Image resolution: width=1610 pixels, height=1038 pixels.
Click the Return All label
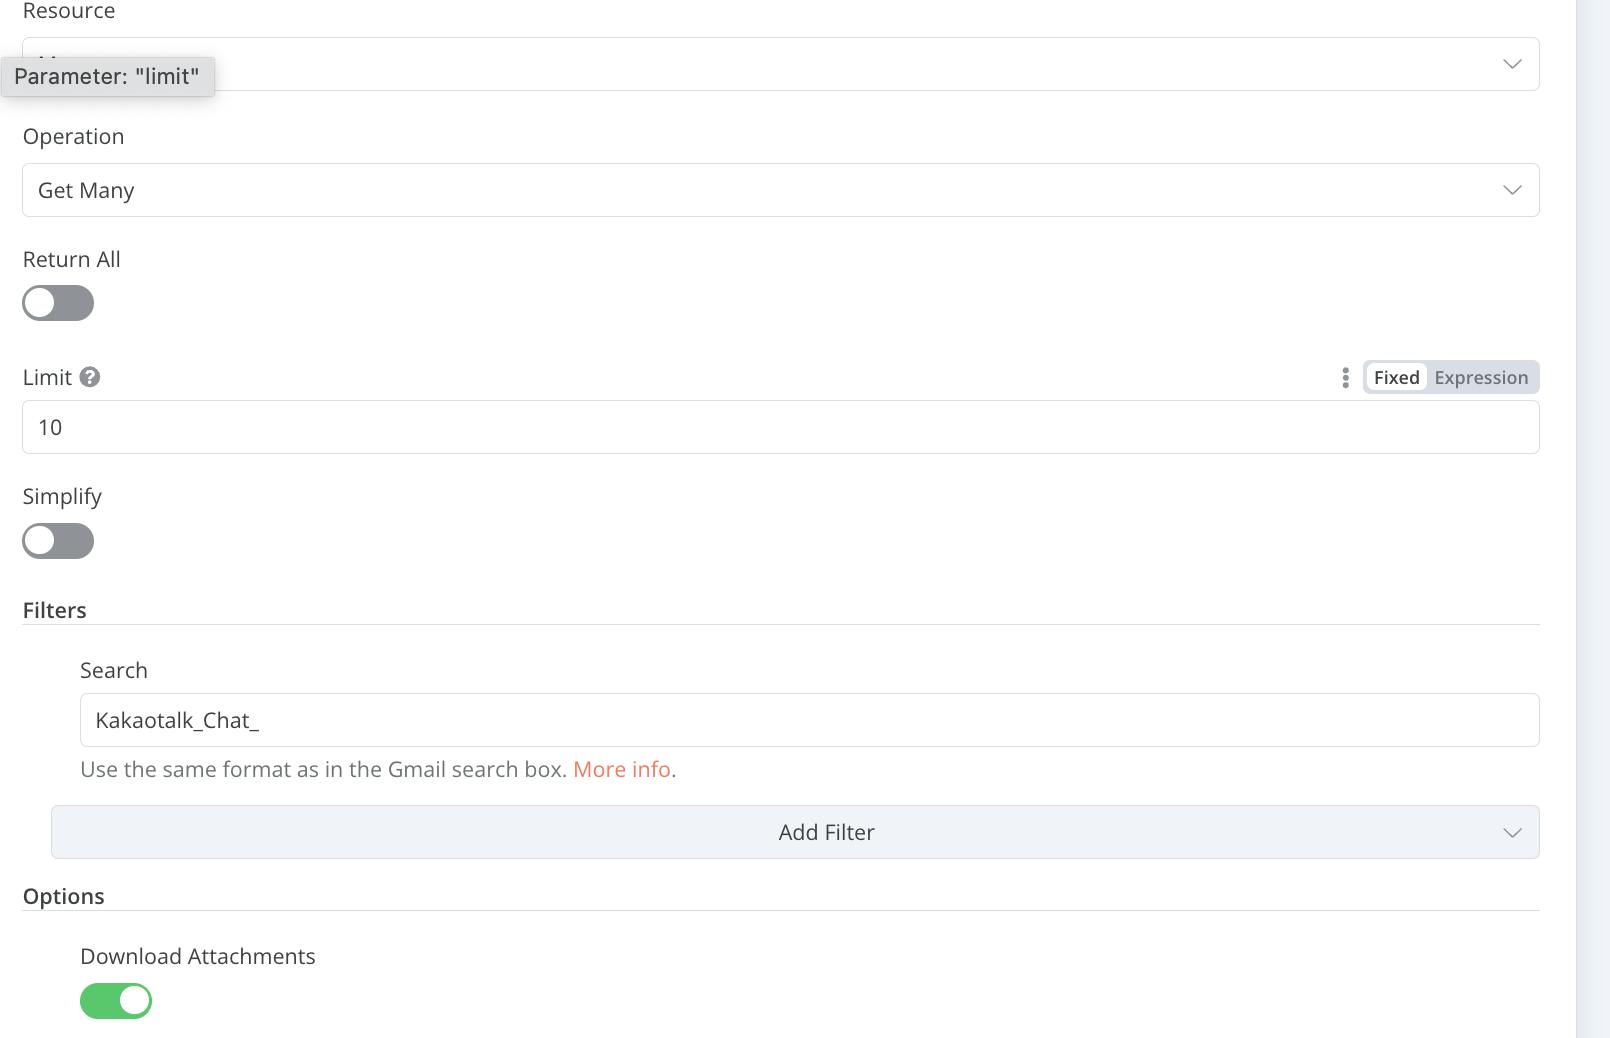pos(72,259)
